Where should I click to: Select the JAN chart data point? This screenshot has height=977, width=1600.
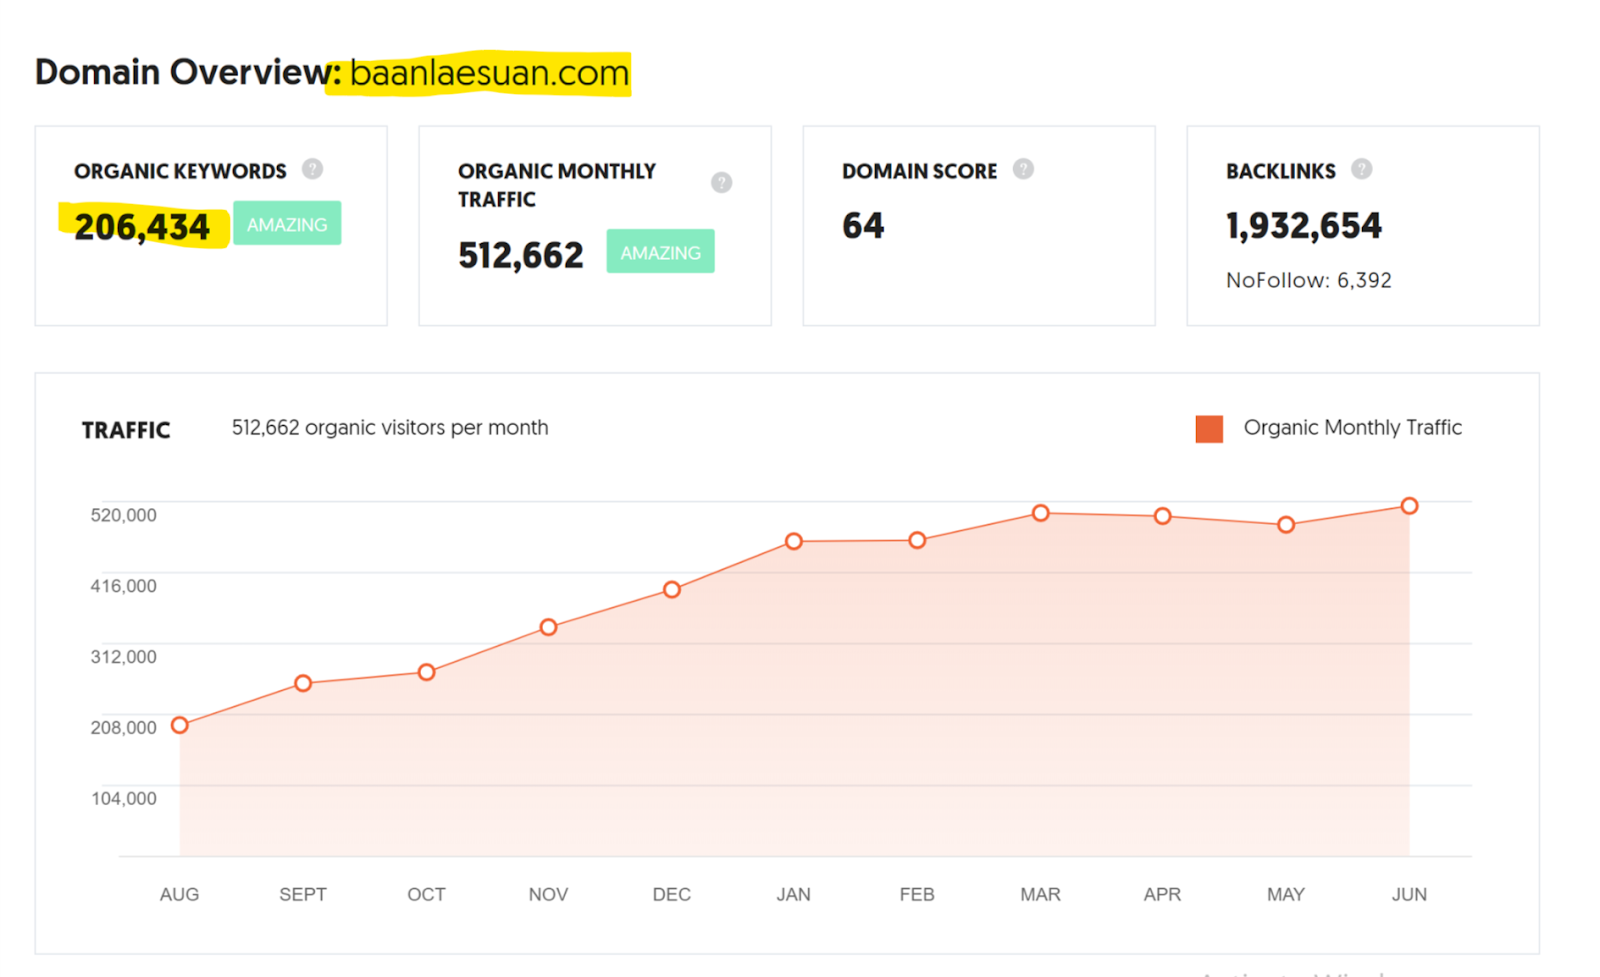pyautogui.click(x=794, y=541)
